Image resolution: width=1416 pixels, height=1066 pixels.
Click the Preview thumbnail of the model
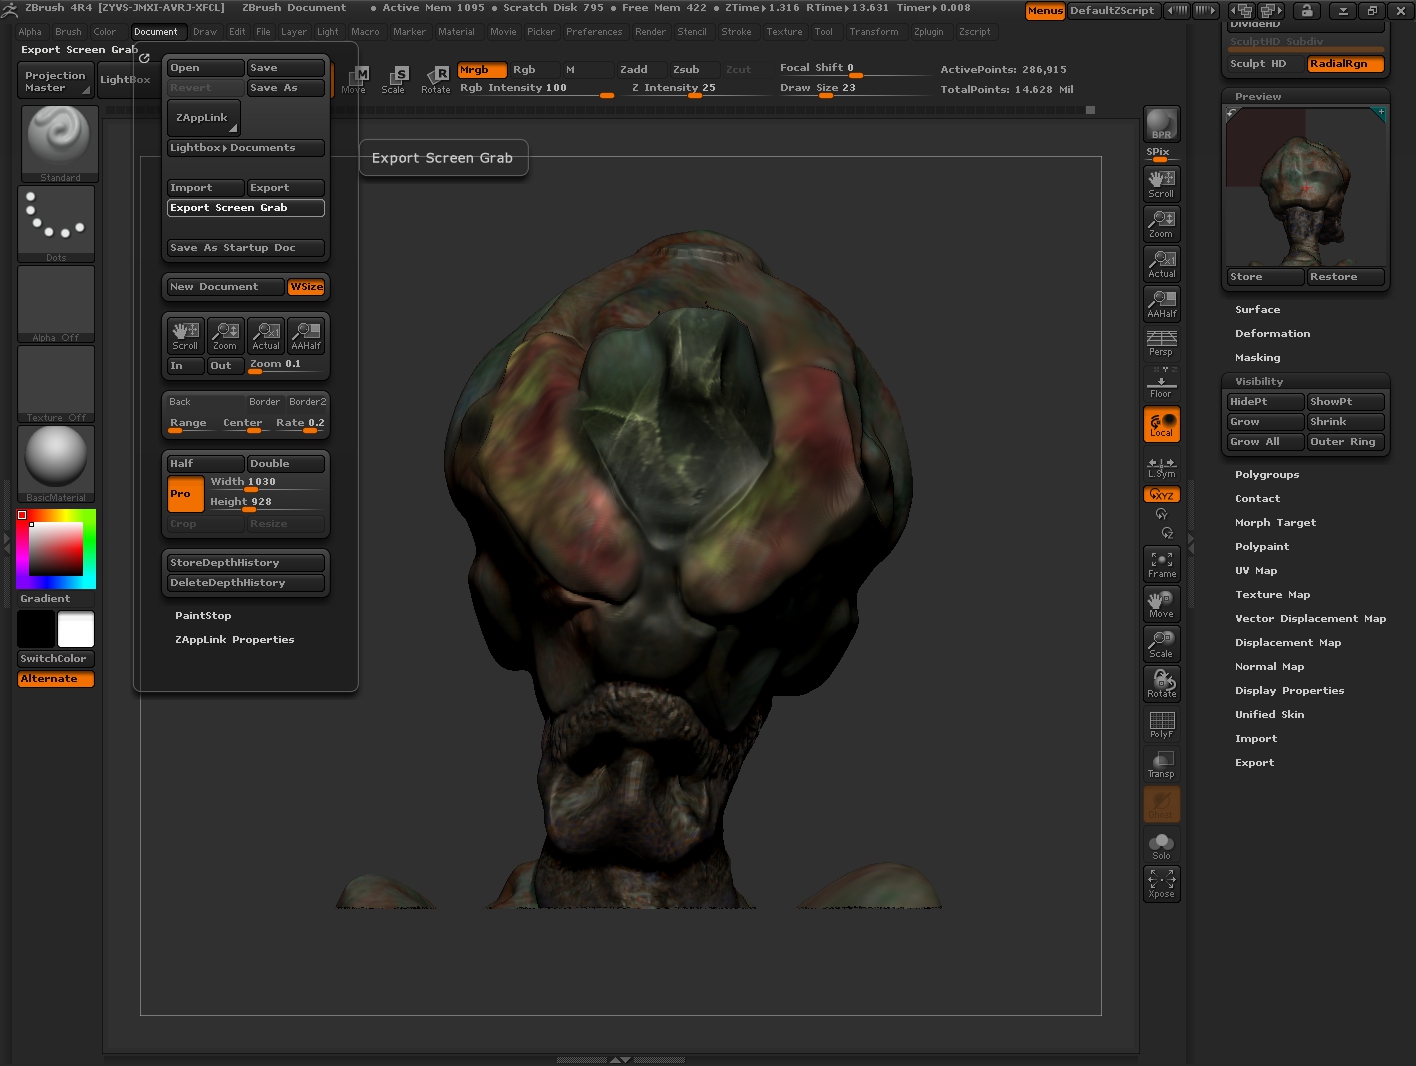point(1305,187)
